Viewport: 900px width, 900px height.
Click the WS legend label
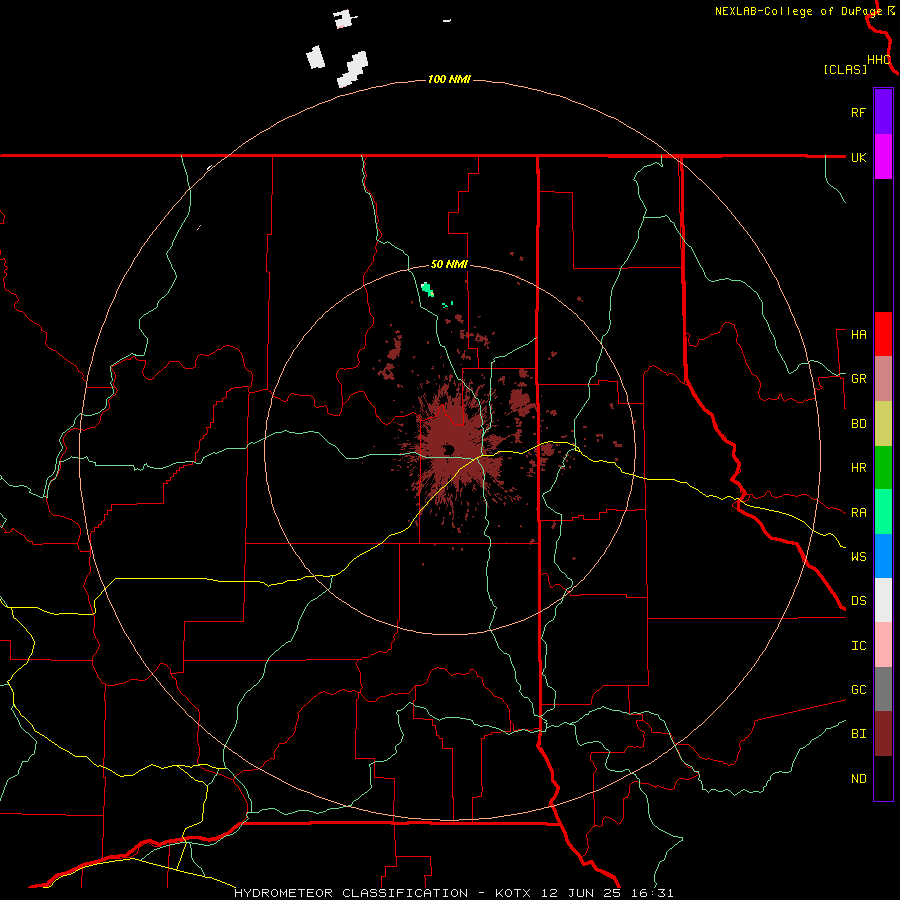(858, 557)
